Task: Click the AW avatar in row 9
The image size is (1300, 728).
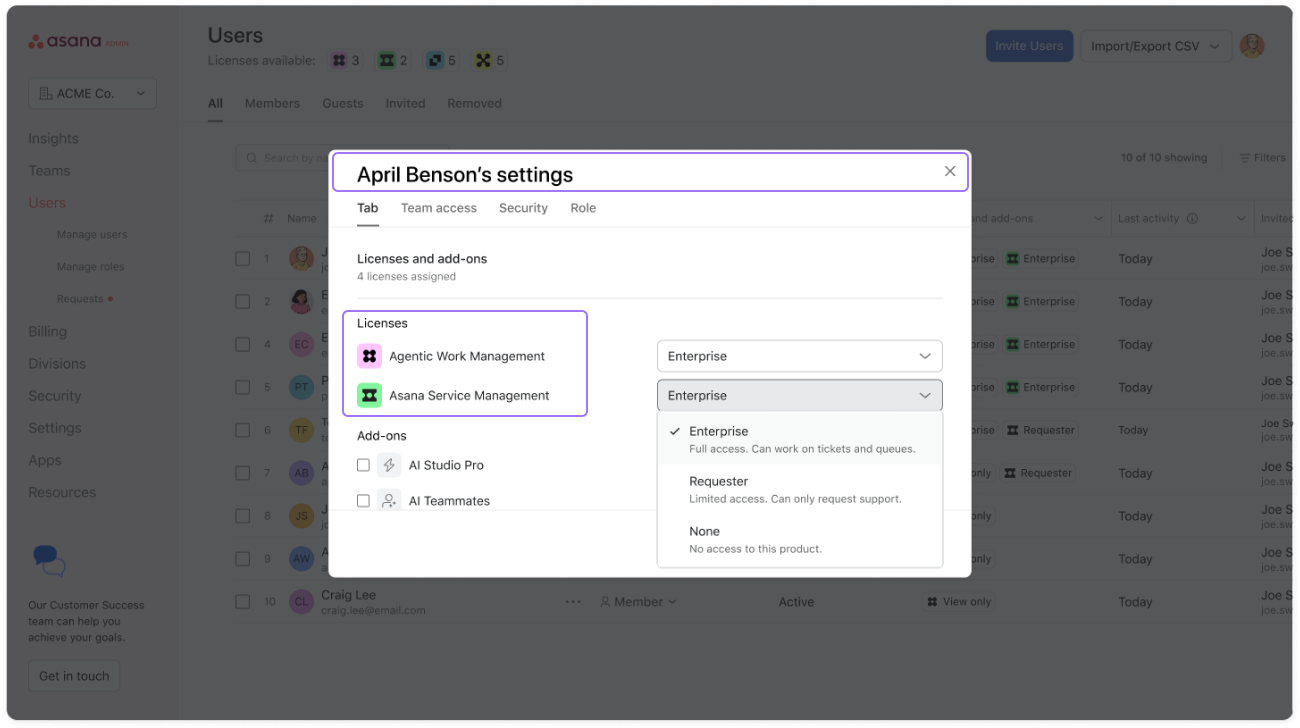Action: tap(301, 559)
